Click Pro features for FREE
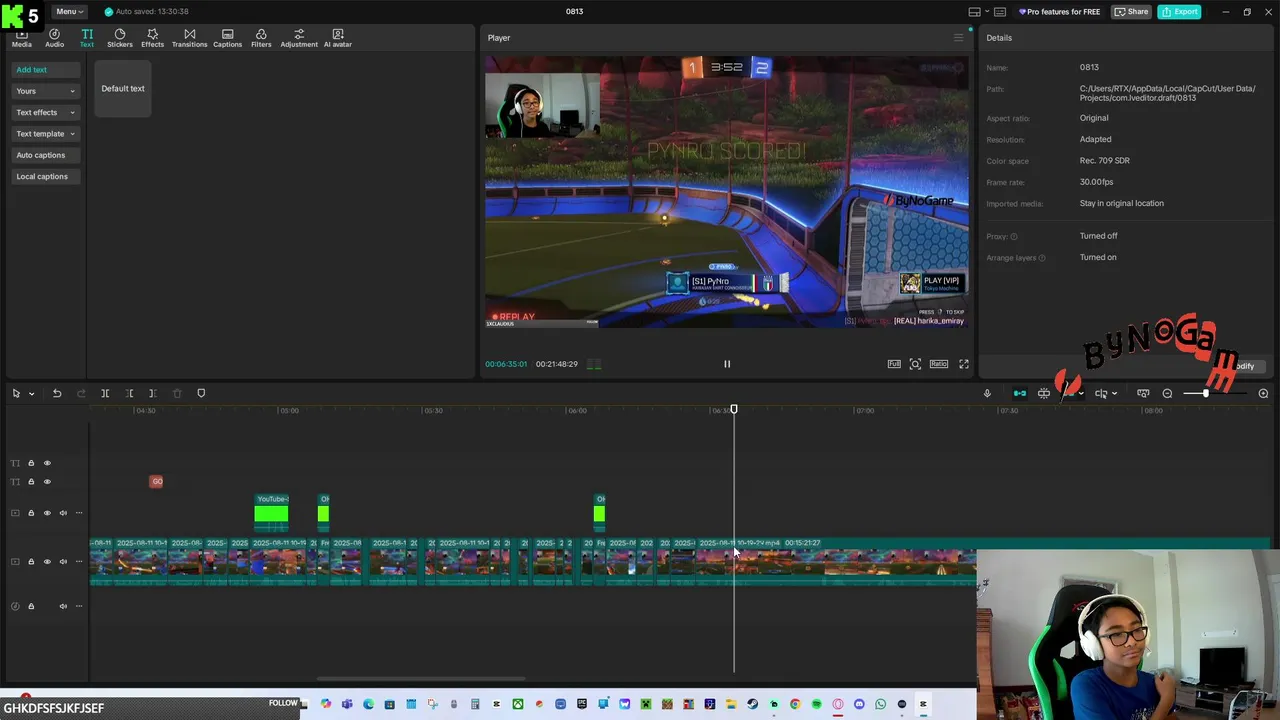This screenshot has width=1280, height=720. click(1059, 12)
